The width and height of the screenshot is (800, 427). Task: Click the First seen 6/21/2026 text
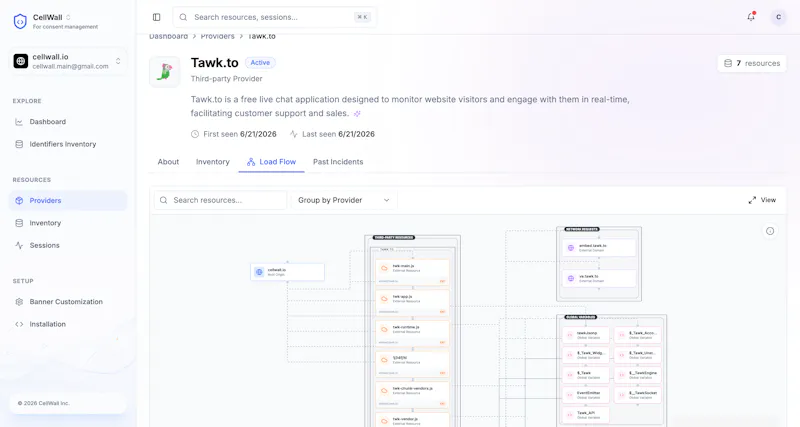point(240,134)
